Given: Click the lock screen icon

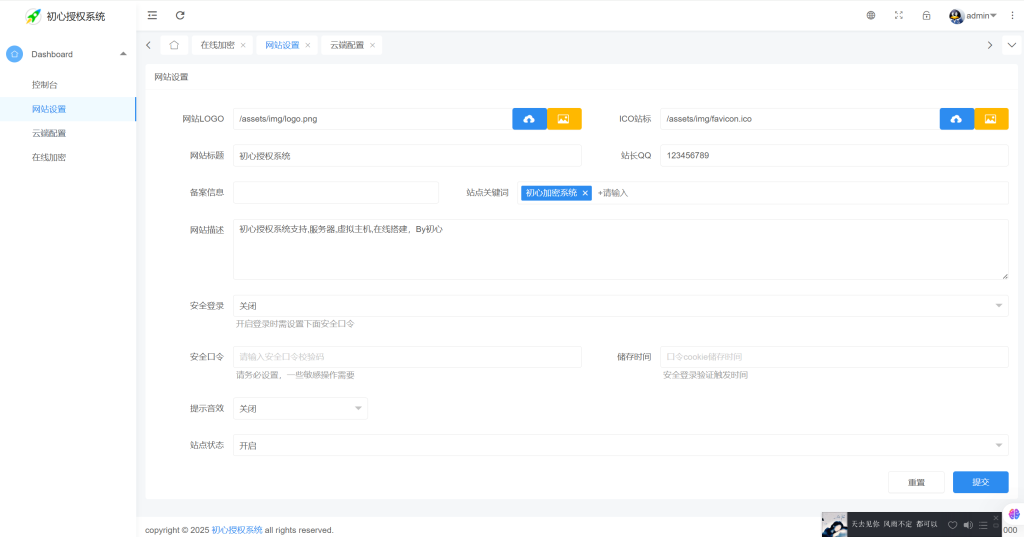Looking at the screenshot, I should coord(926,15).
